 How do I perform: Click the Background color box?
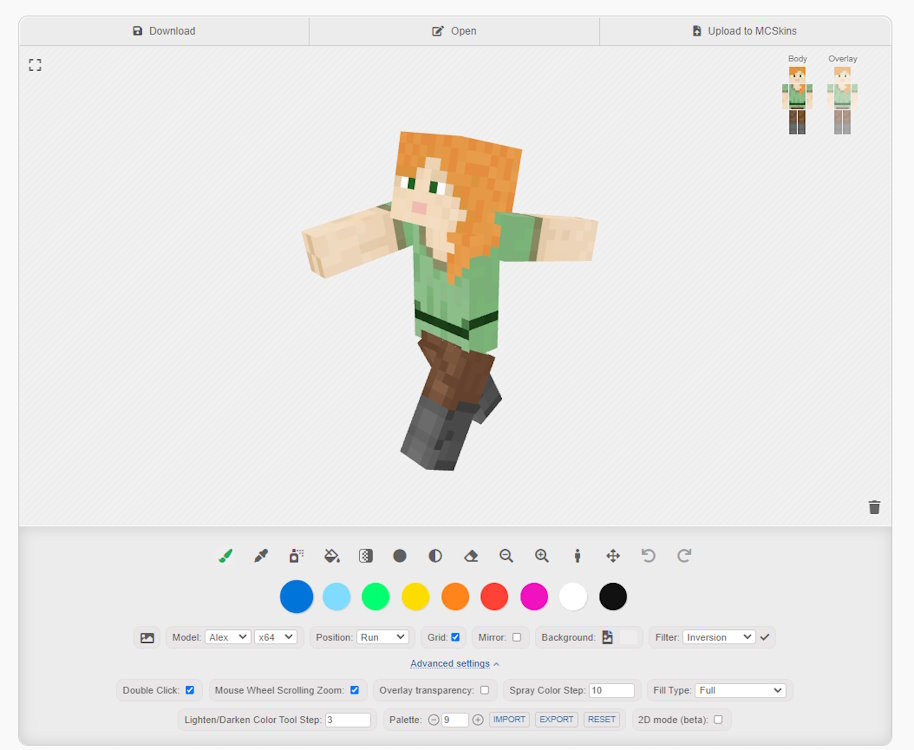click(628, 637)
